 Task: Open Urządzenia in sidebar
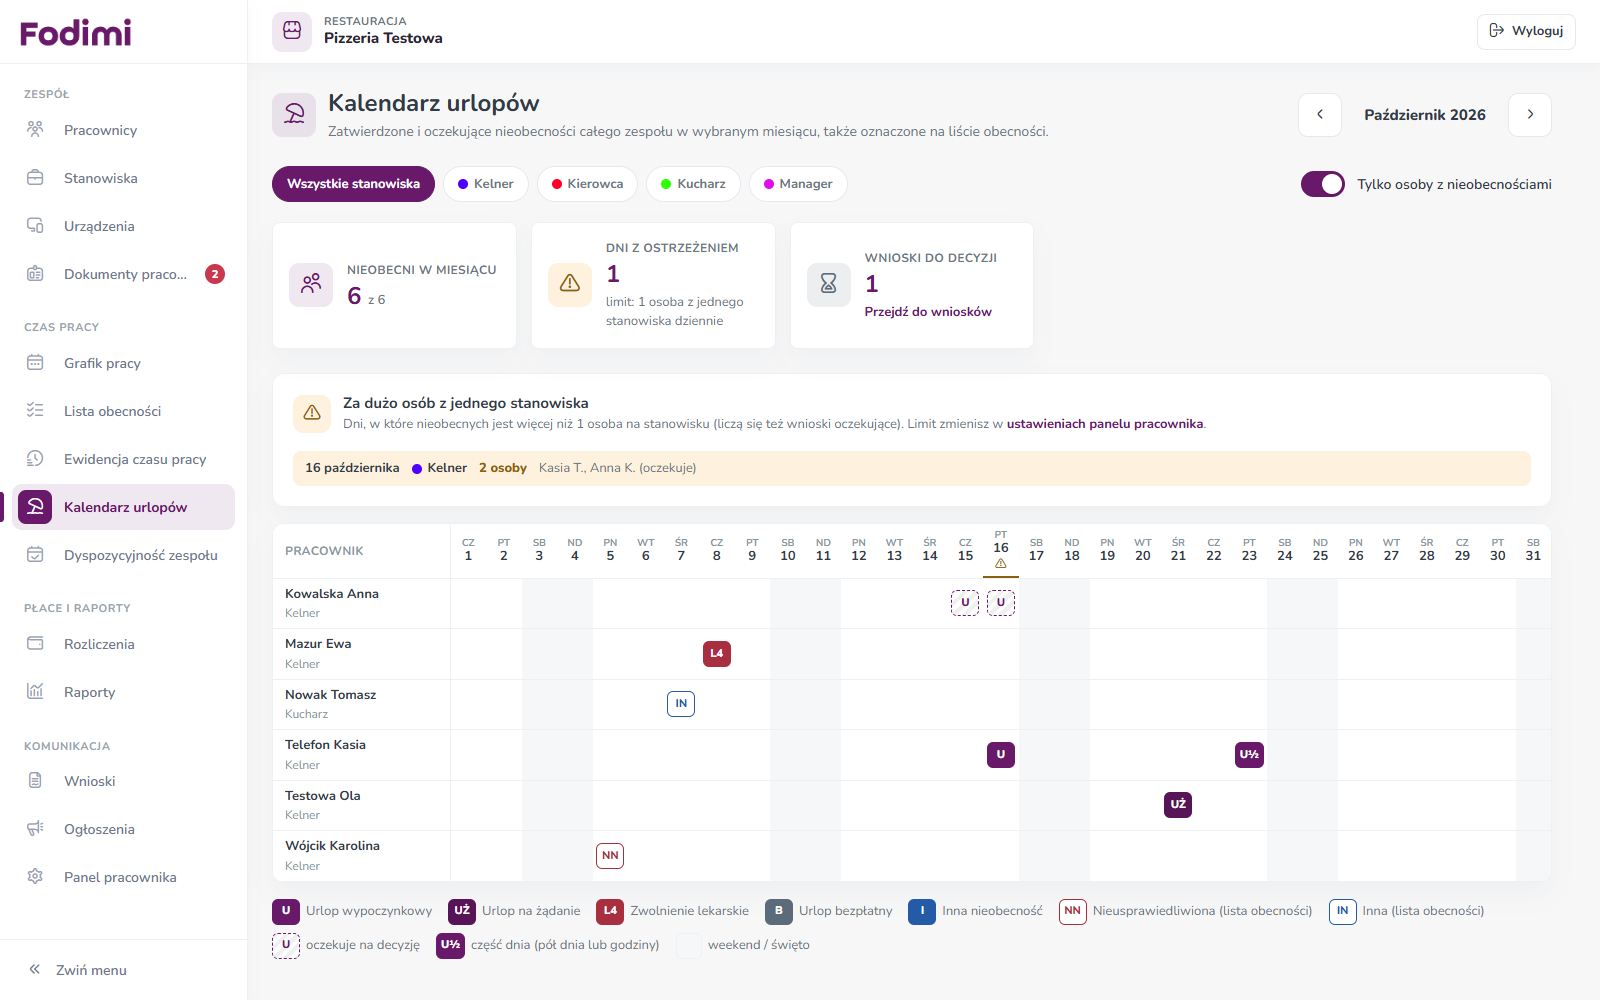point(124,226)
